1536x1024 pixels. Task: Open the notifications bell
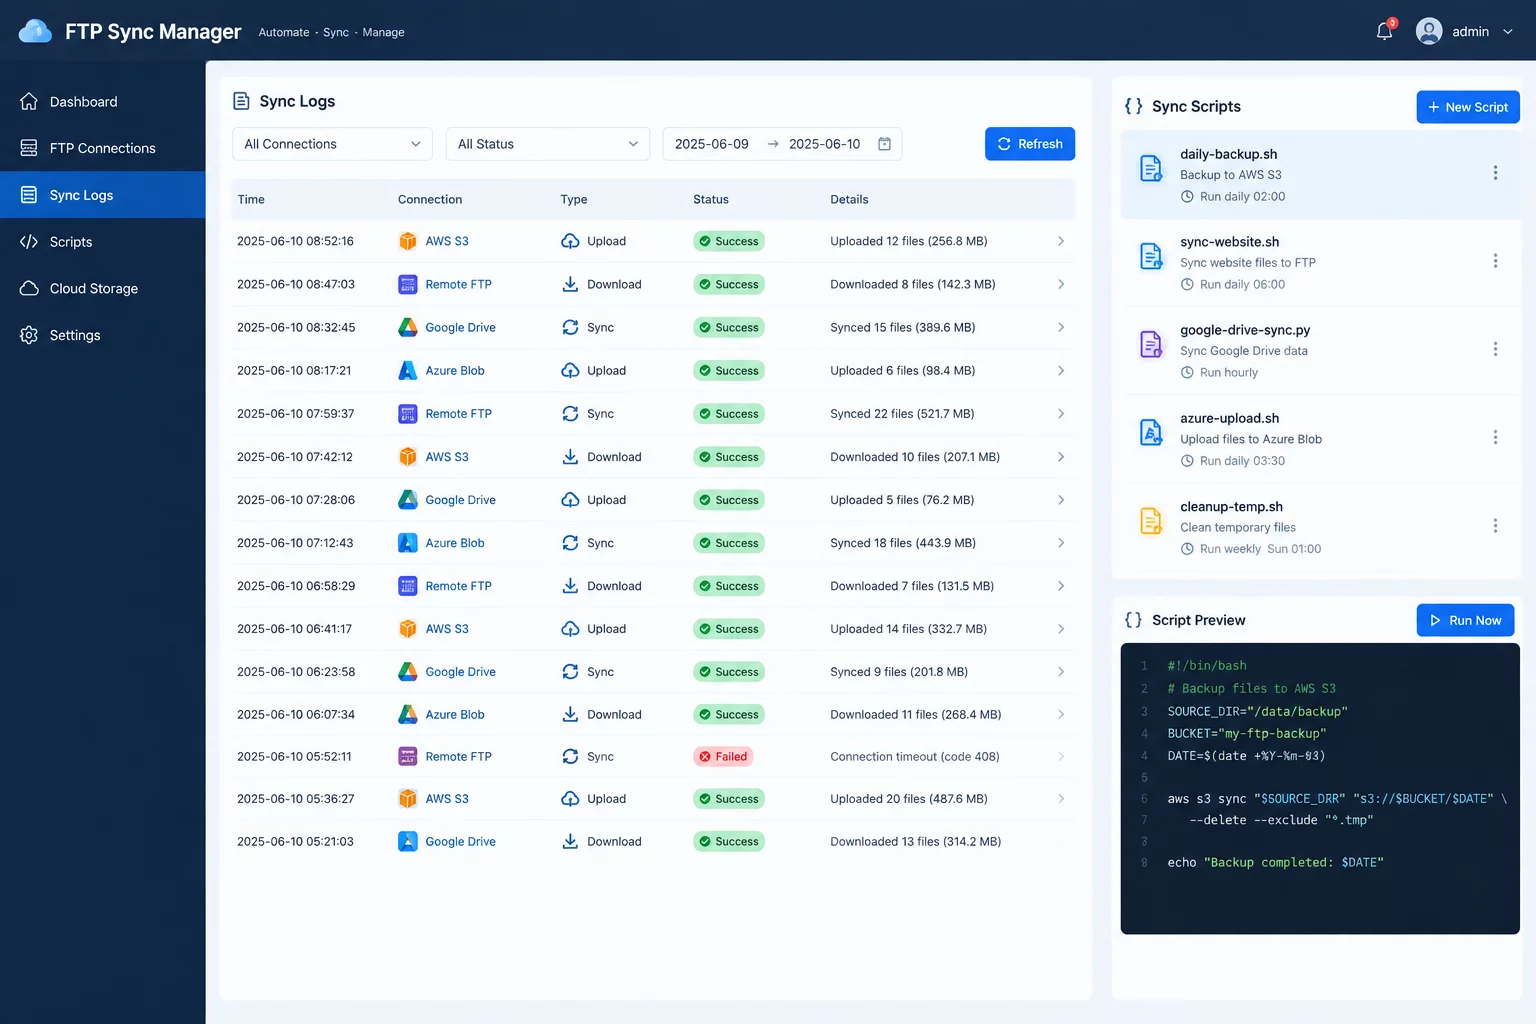click(x=1384, y=31)
